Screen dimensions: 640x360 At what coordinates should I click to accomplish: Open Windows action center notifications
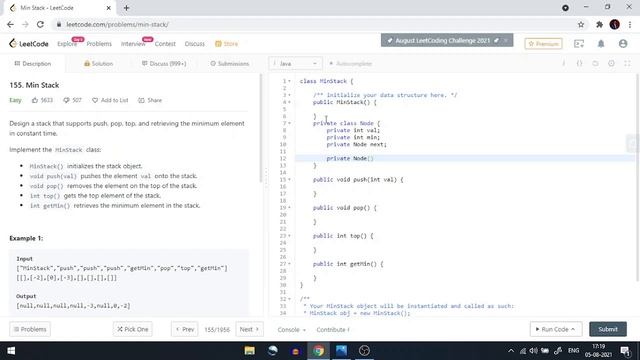pyautogui.click(x=625, y=351)
